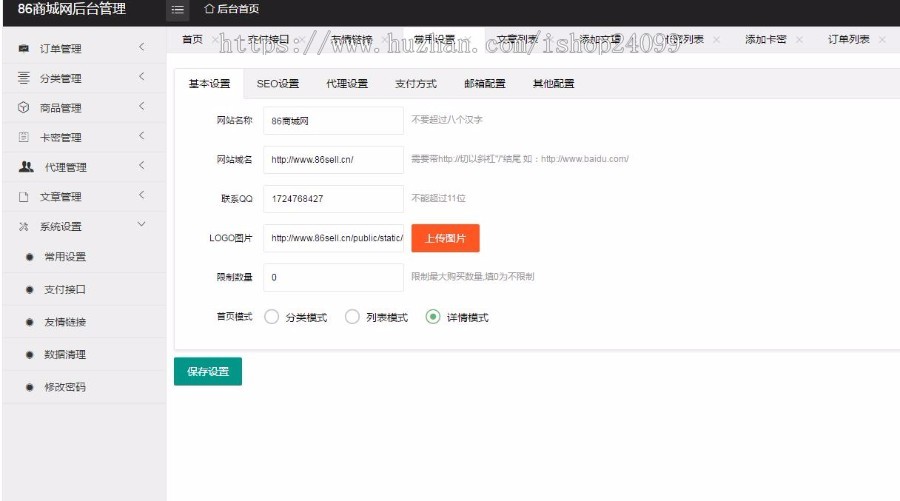Select 列表模式 homepage mode

352,317
